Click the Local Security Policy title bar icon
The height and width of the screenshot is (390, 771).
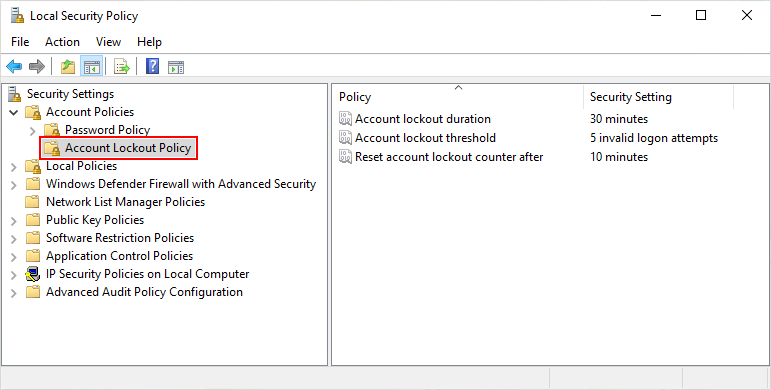tap(17, 16)
